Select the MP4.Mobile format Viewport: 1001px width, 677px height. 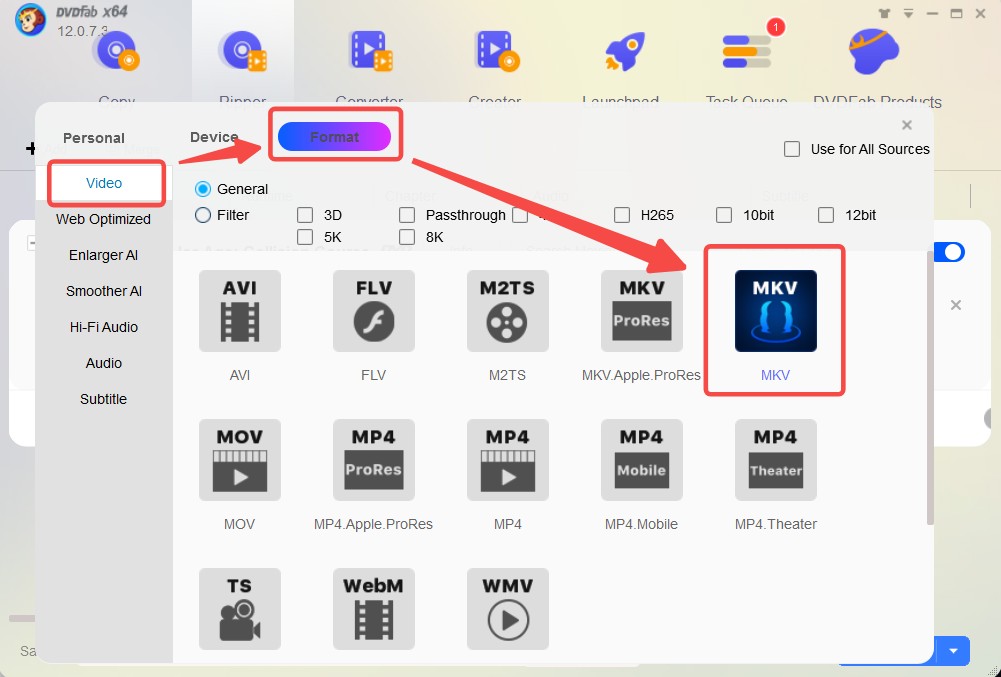pyautogui.click(x=641, y=460)
